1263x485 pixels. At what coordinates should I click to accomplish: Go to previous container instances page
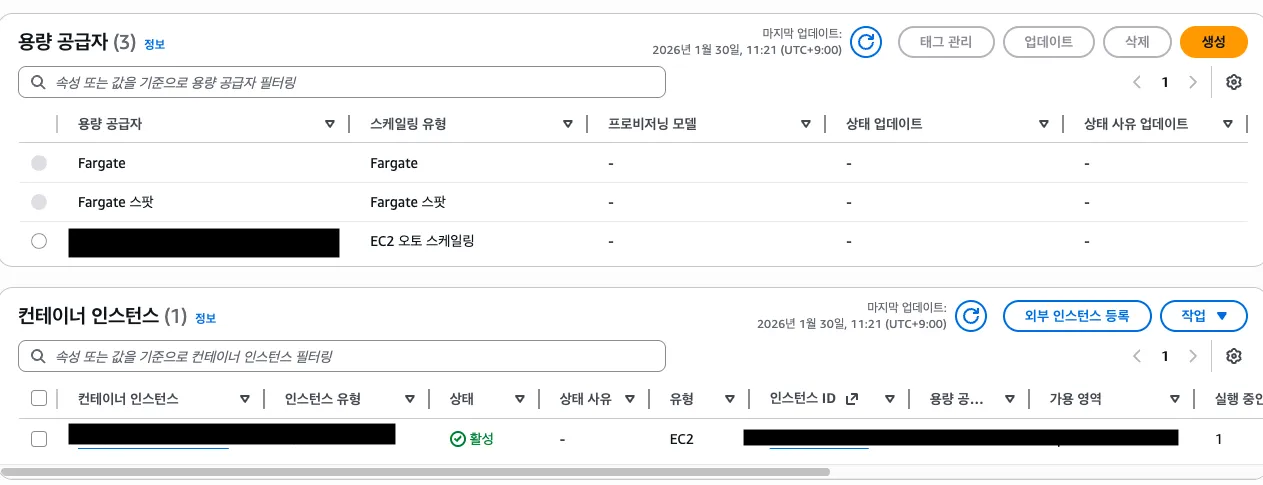click(x=1136, y=356)
